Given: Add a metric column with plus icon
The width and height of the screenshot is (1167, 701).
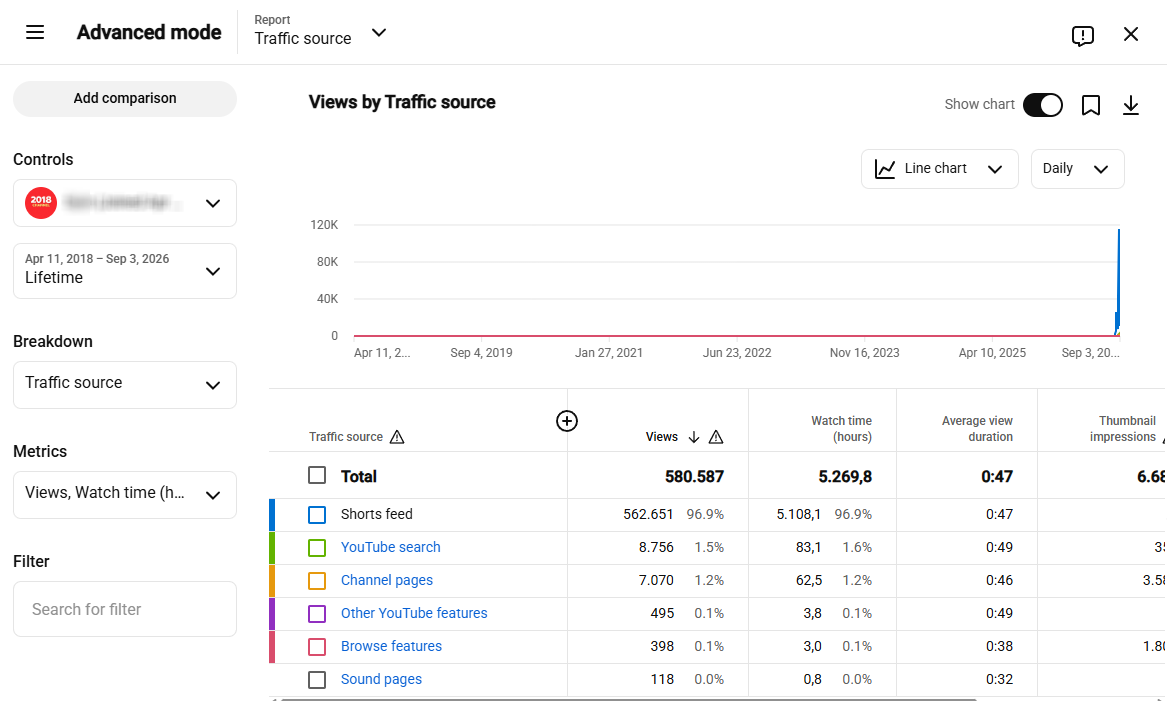Looking at the screenshot, I should [x=566, y=421].
